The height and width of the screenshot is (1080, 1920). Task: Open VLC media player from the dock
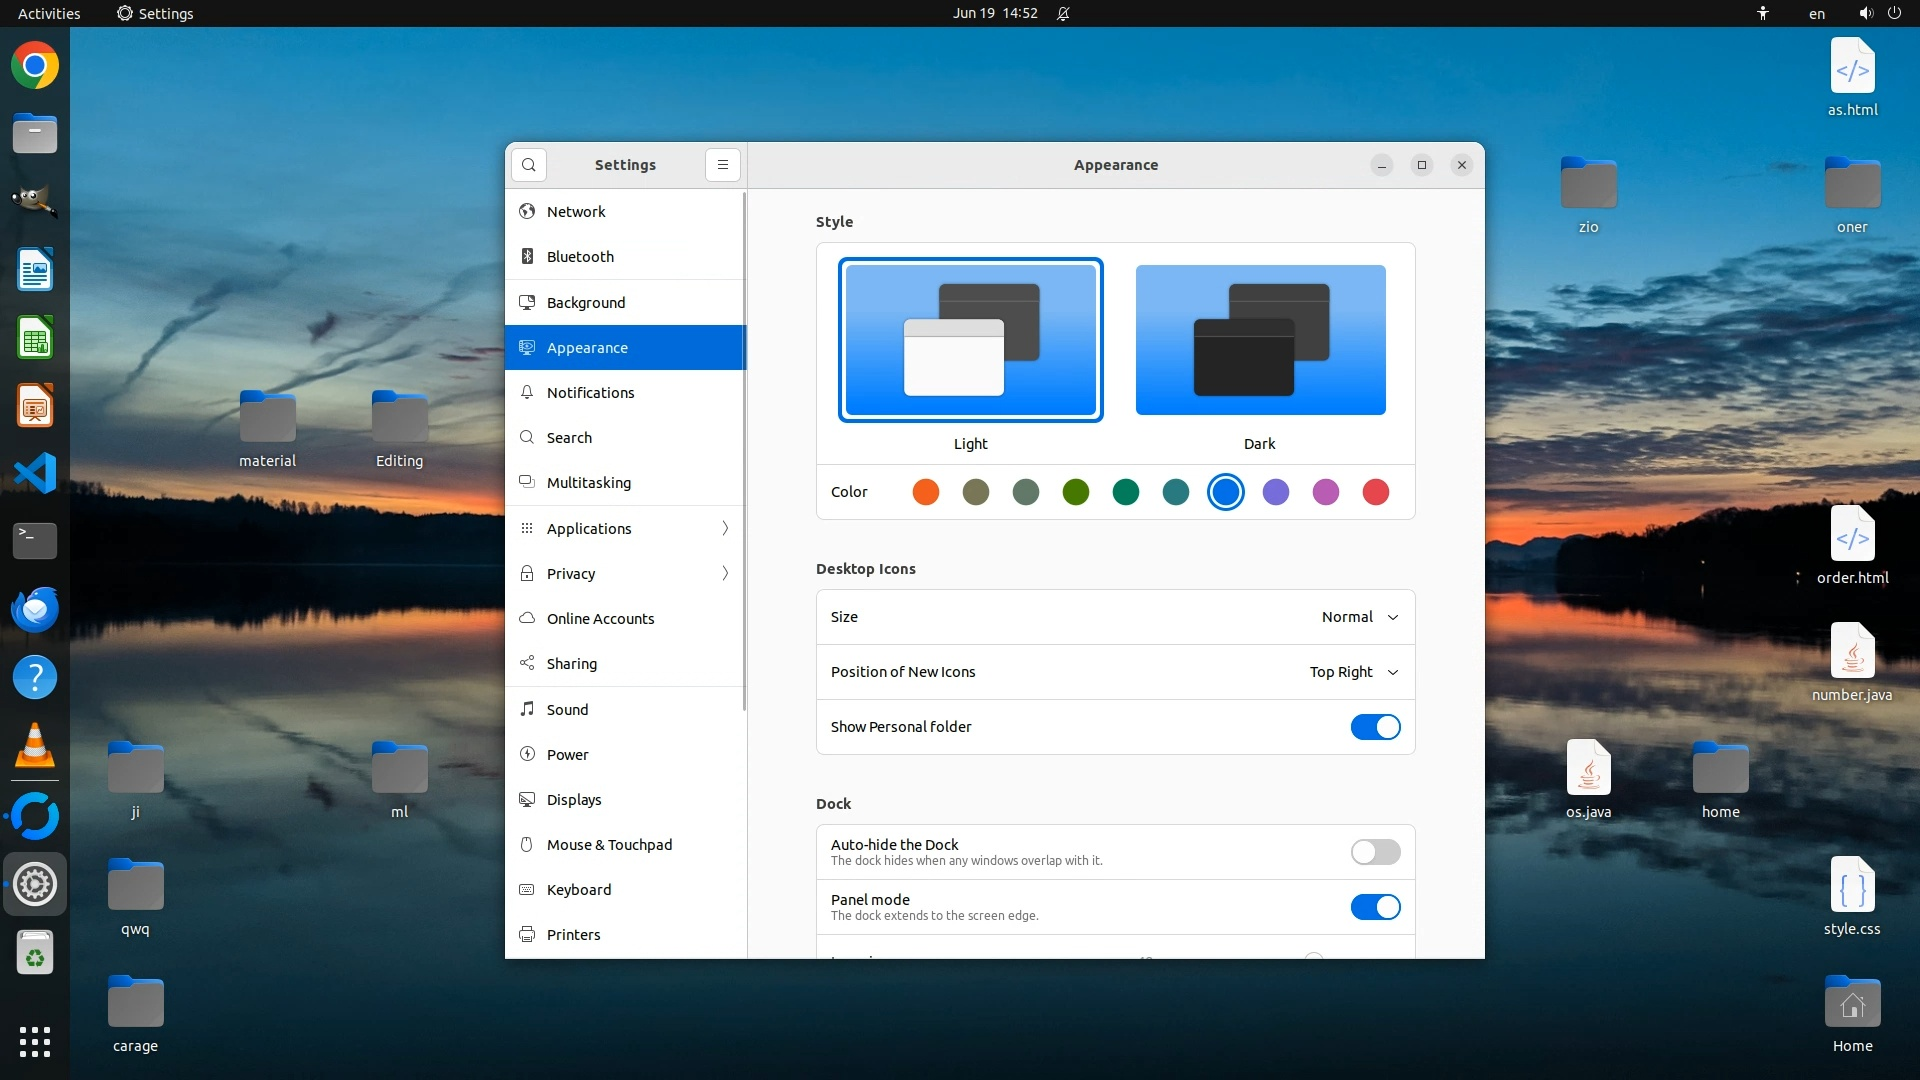[35, 746]
